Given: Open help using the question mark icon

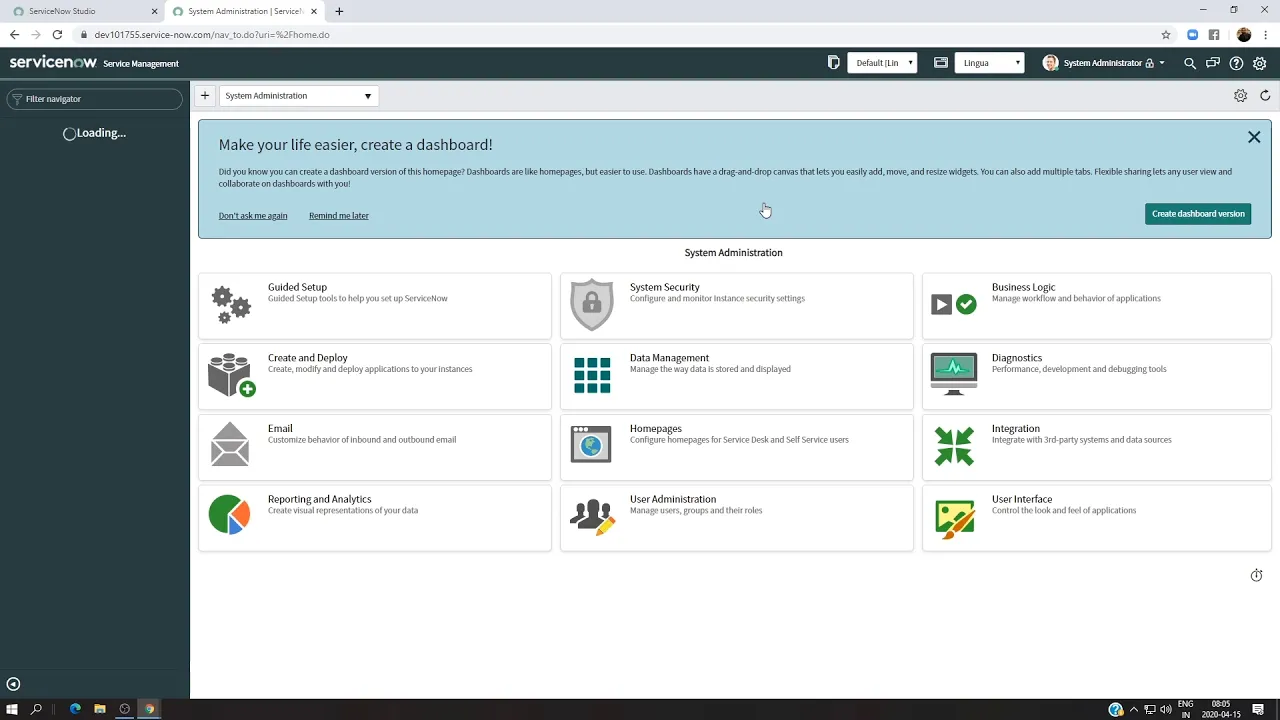Looking at the screenshot, I should pos(1236,63).
